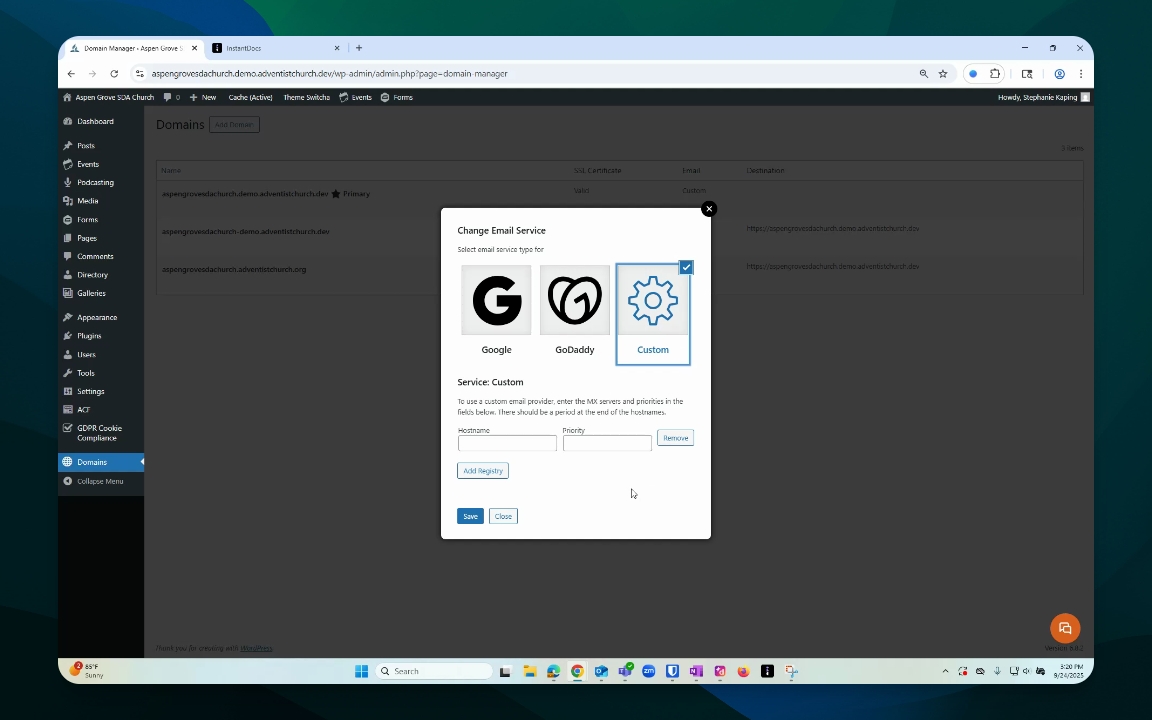Bookmark this page with star icon
Image resolution: width=1152 pixels, height=720 pixels.
click(943, 74)
